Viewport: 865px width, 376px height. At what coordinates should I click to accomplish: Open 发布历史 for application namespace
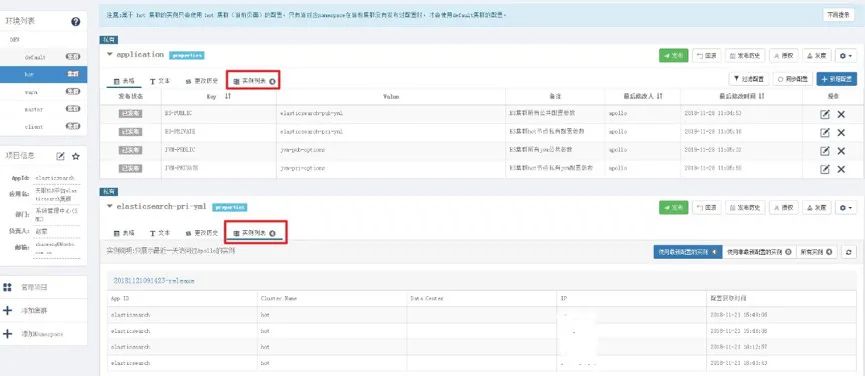click(745, 56)
